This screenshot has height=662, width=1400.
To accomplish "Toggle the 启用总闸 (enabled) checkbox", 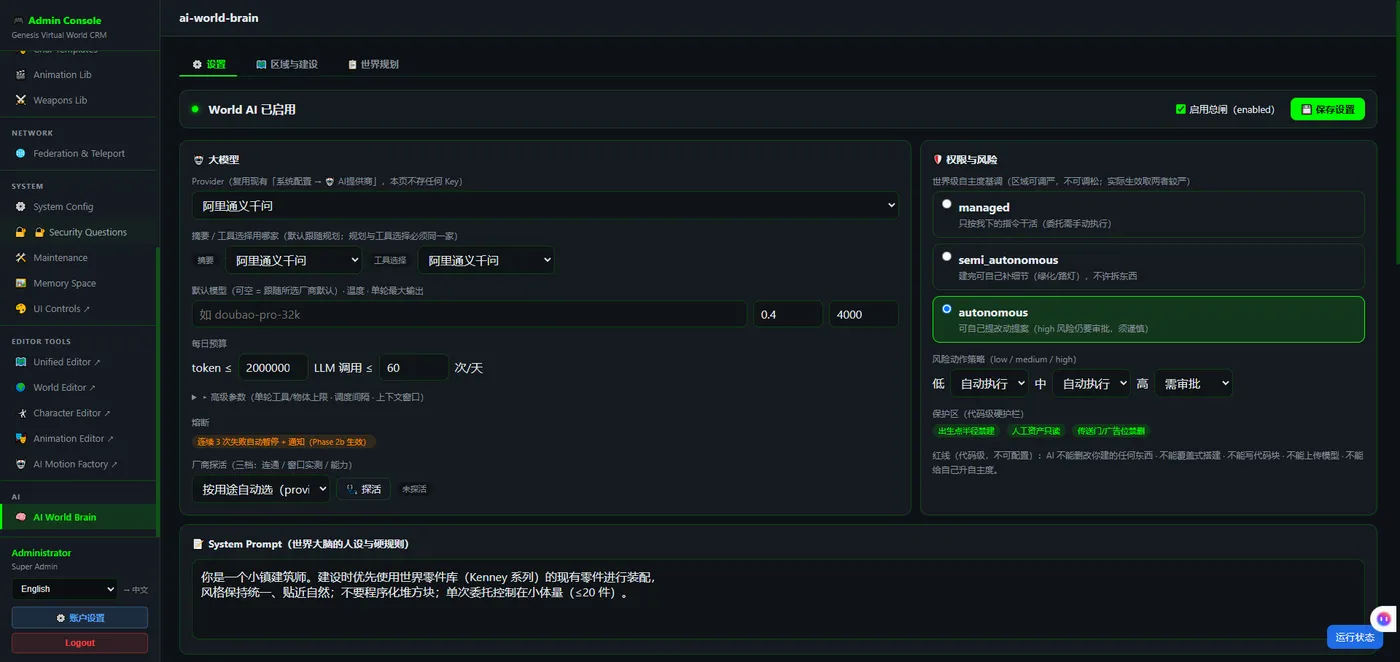I will click(1181, 109).
